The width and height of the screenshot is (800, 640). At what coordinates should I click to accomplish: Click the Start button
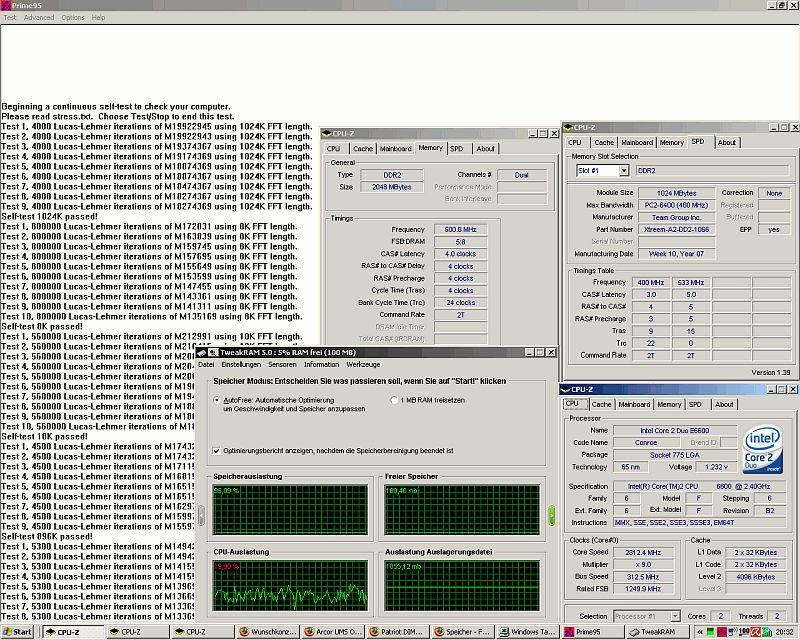pos(17,632)
